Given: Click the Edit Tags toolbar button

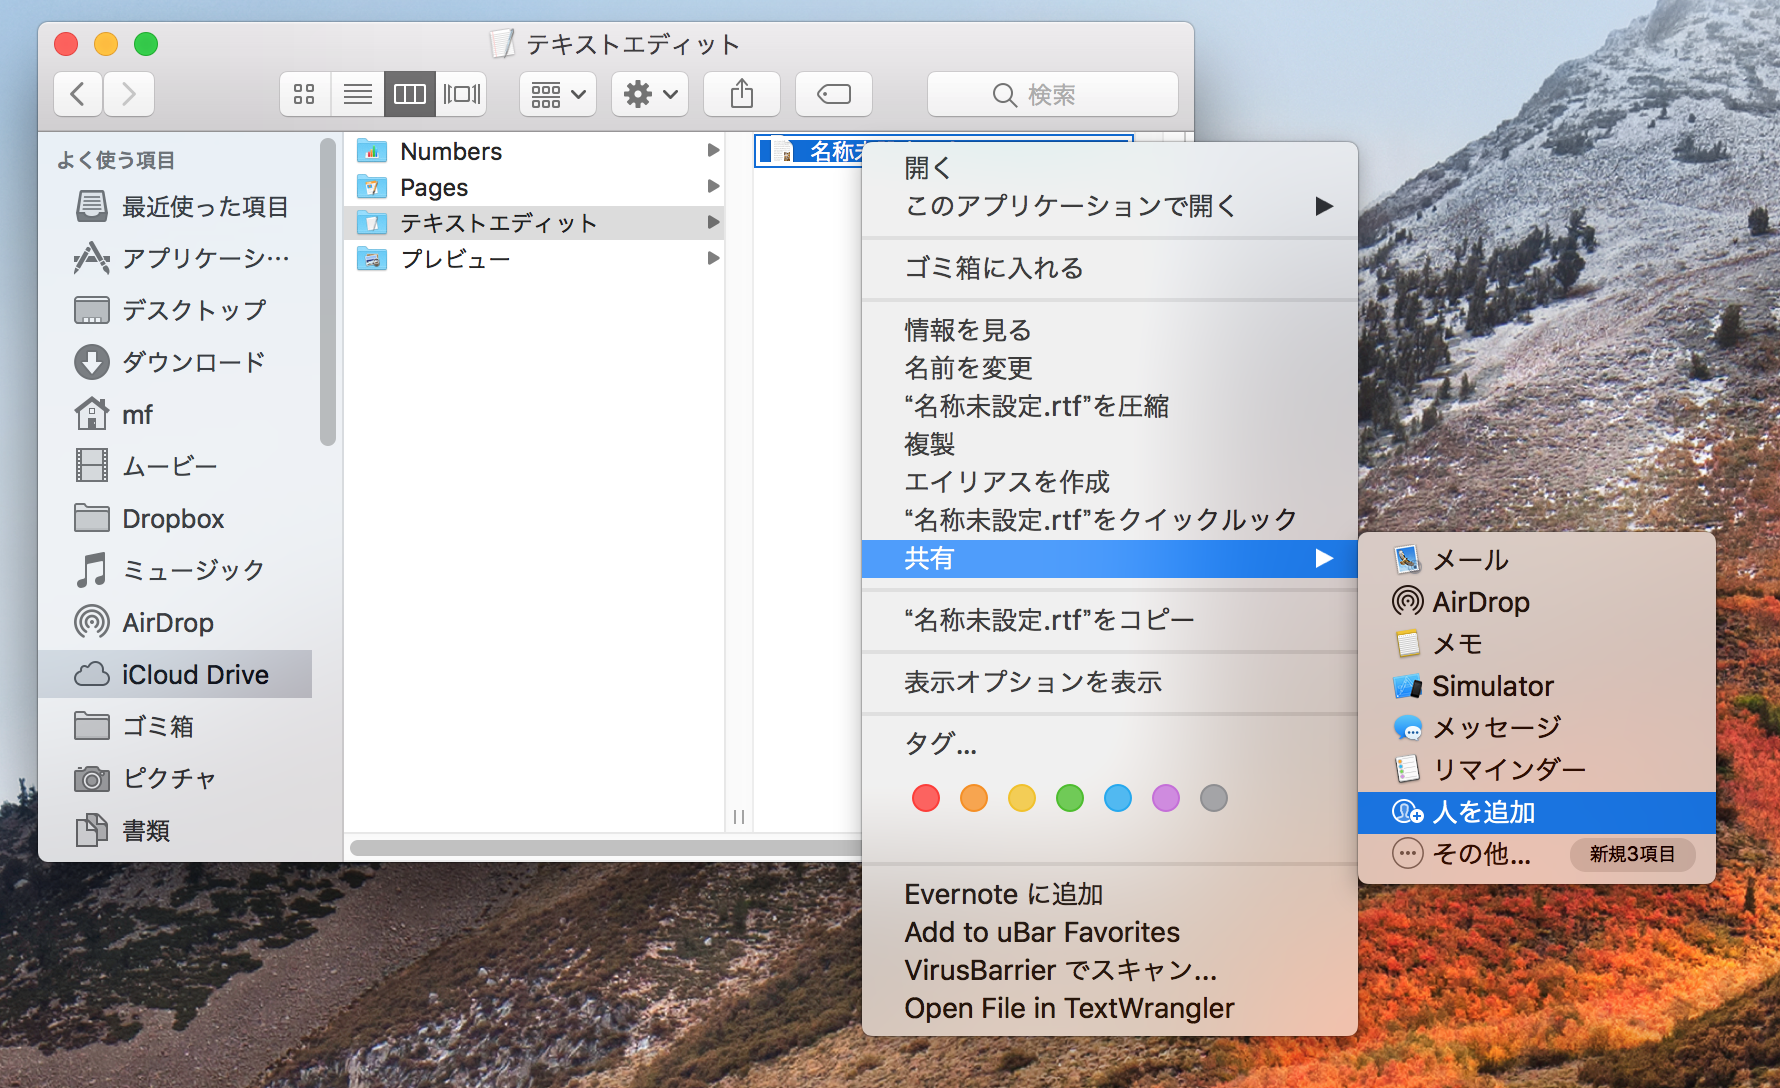Looking at the screenshot, I should 834,94.
